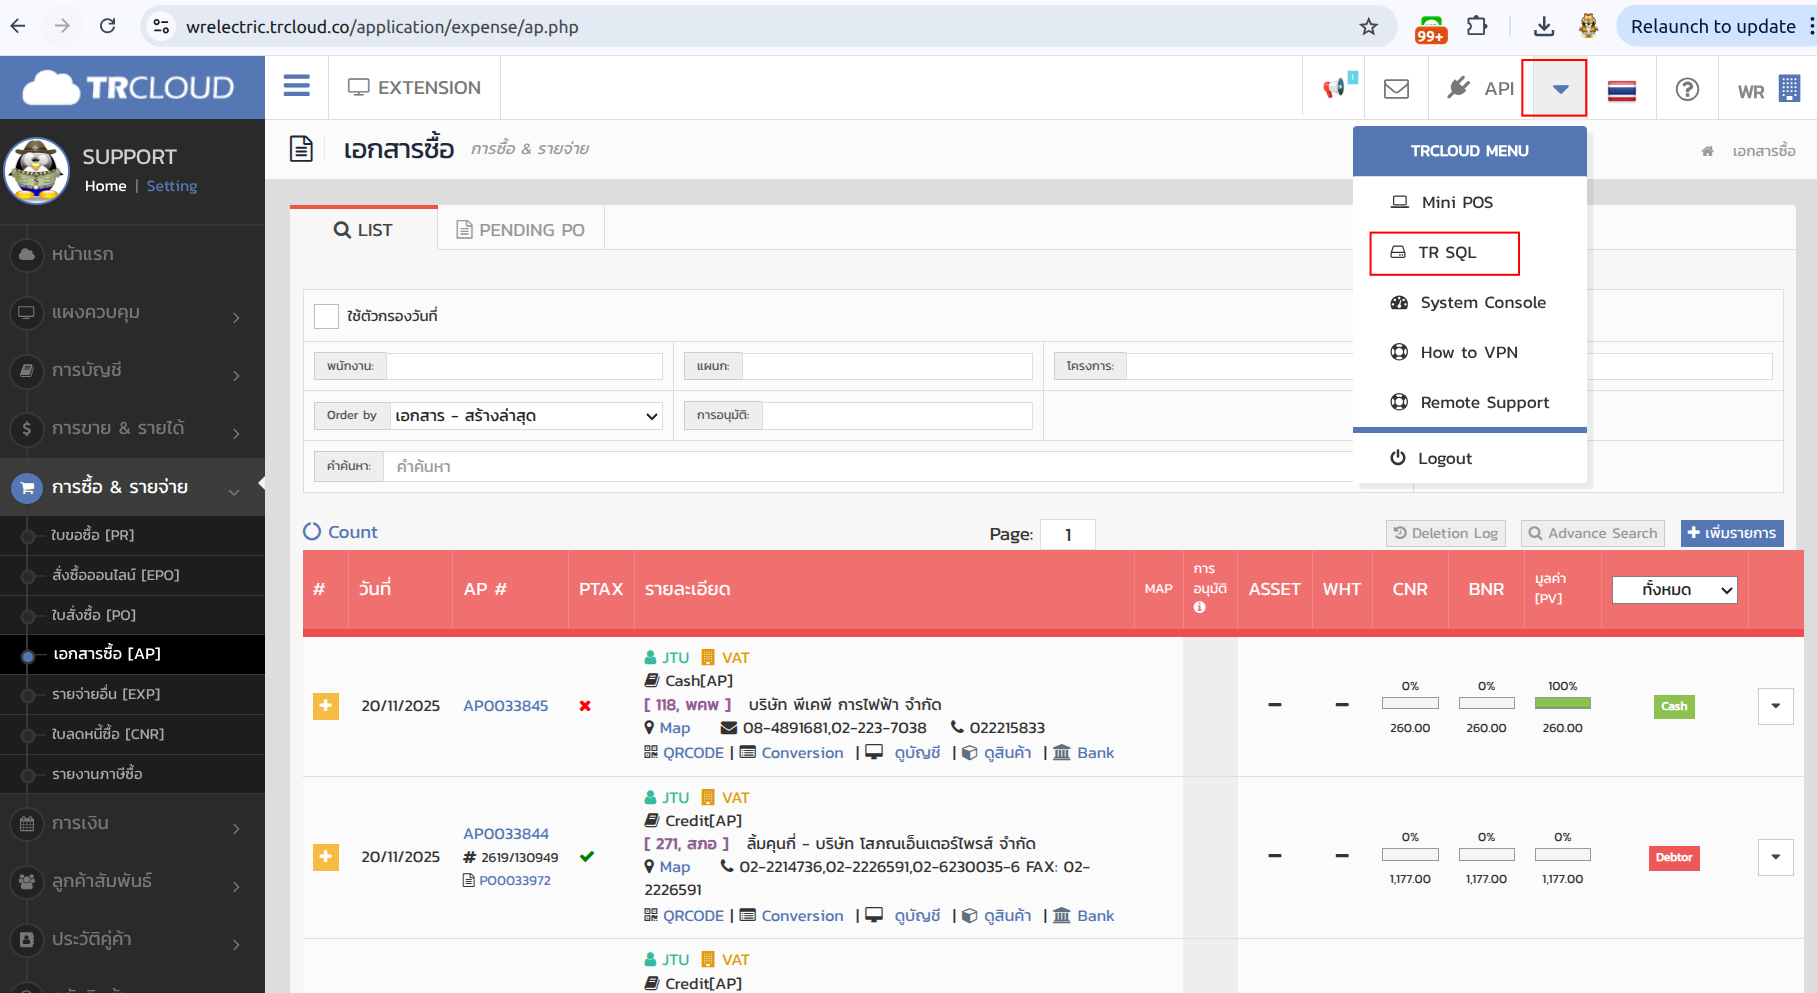Select TR SQL from TRCLOUD menu

[x=1445, y=253]
